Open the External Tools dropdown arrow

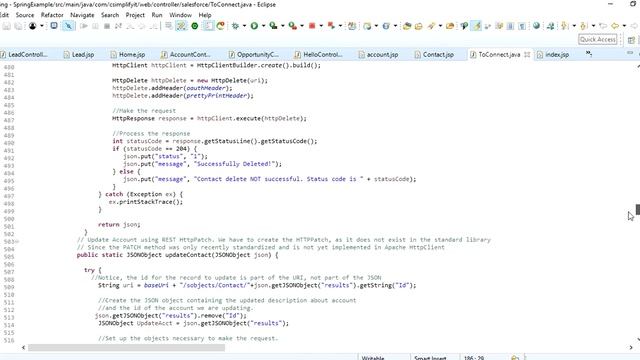[x=302, y=26]
